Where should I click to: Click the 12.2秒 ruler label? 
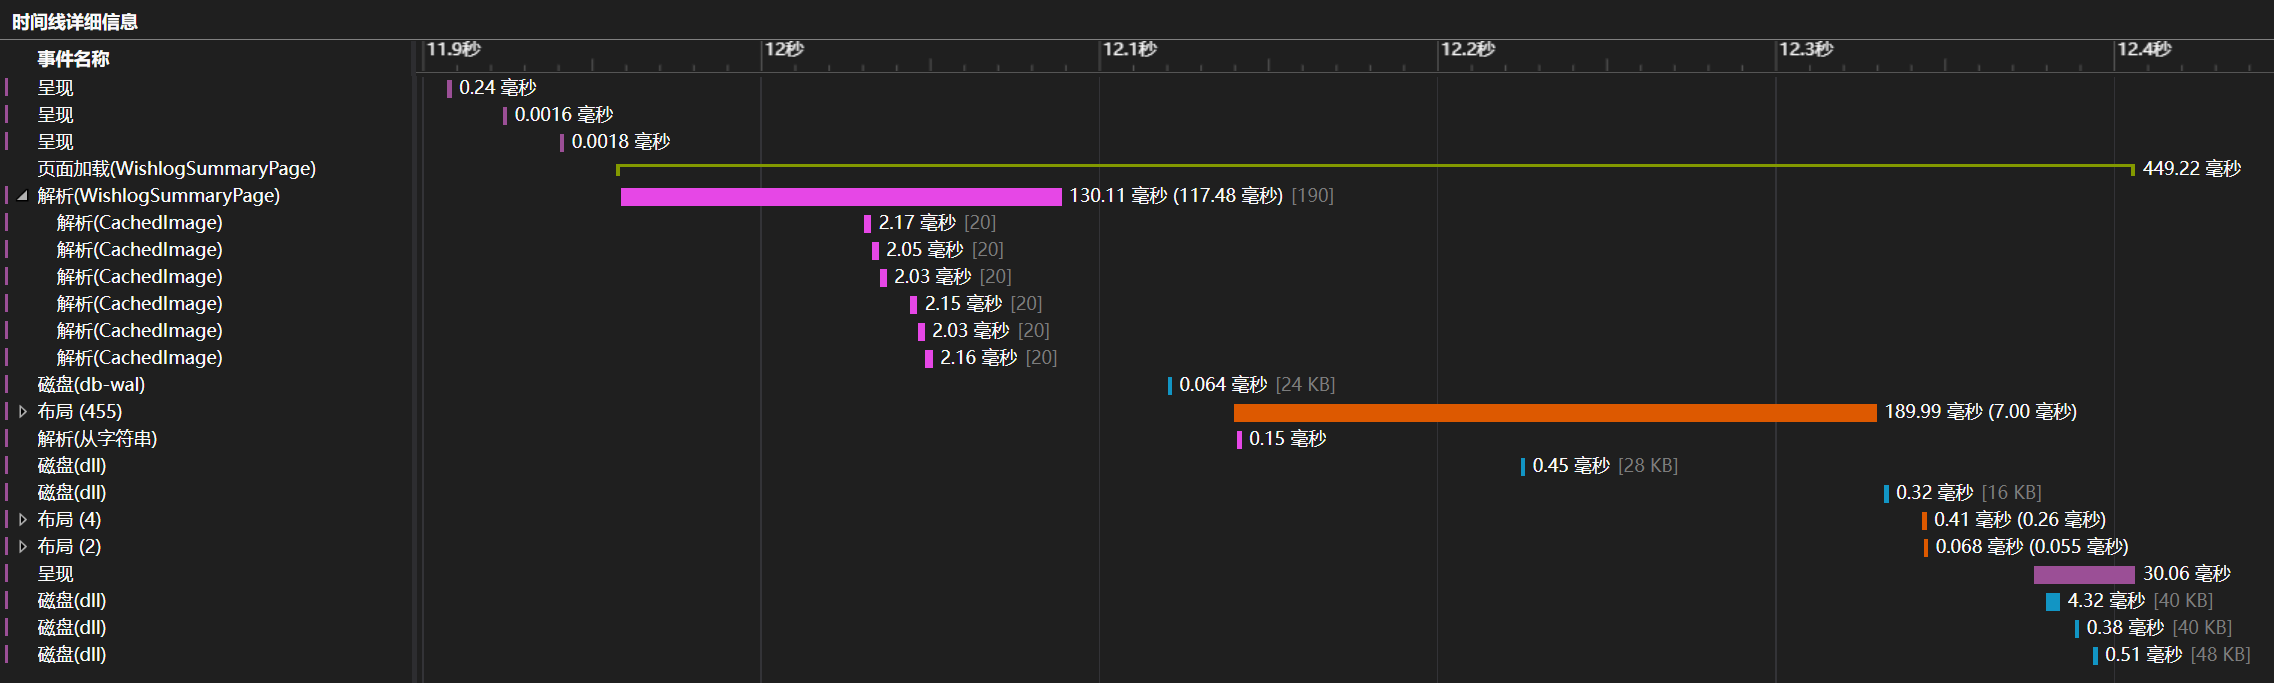1468,49
